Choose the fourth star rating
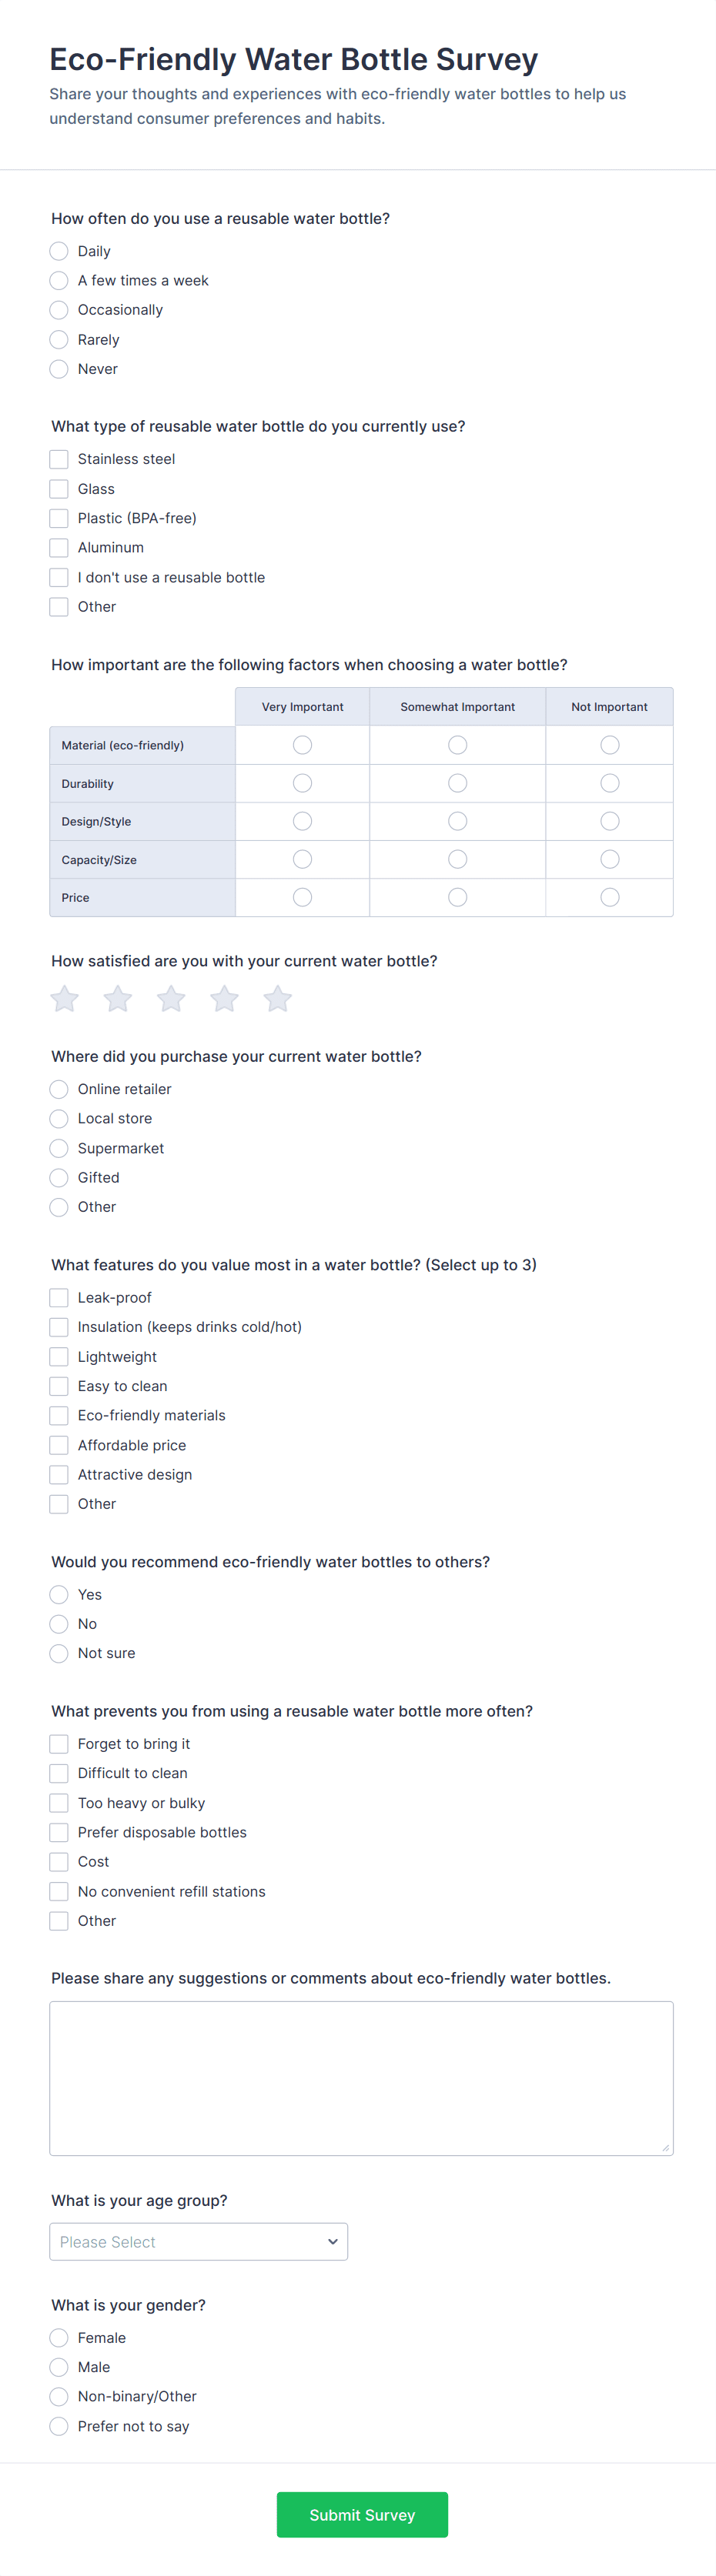The height and width of the screenshot is (2576, 716). click(x=225, y=998)
